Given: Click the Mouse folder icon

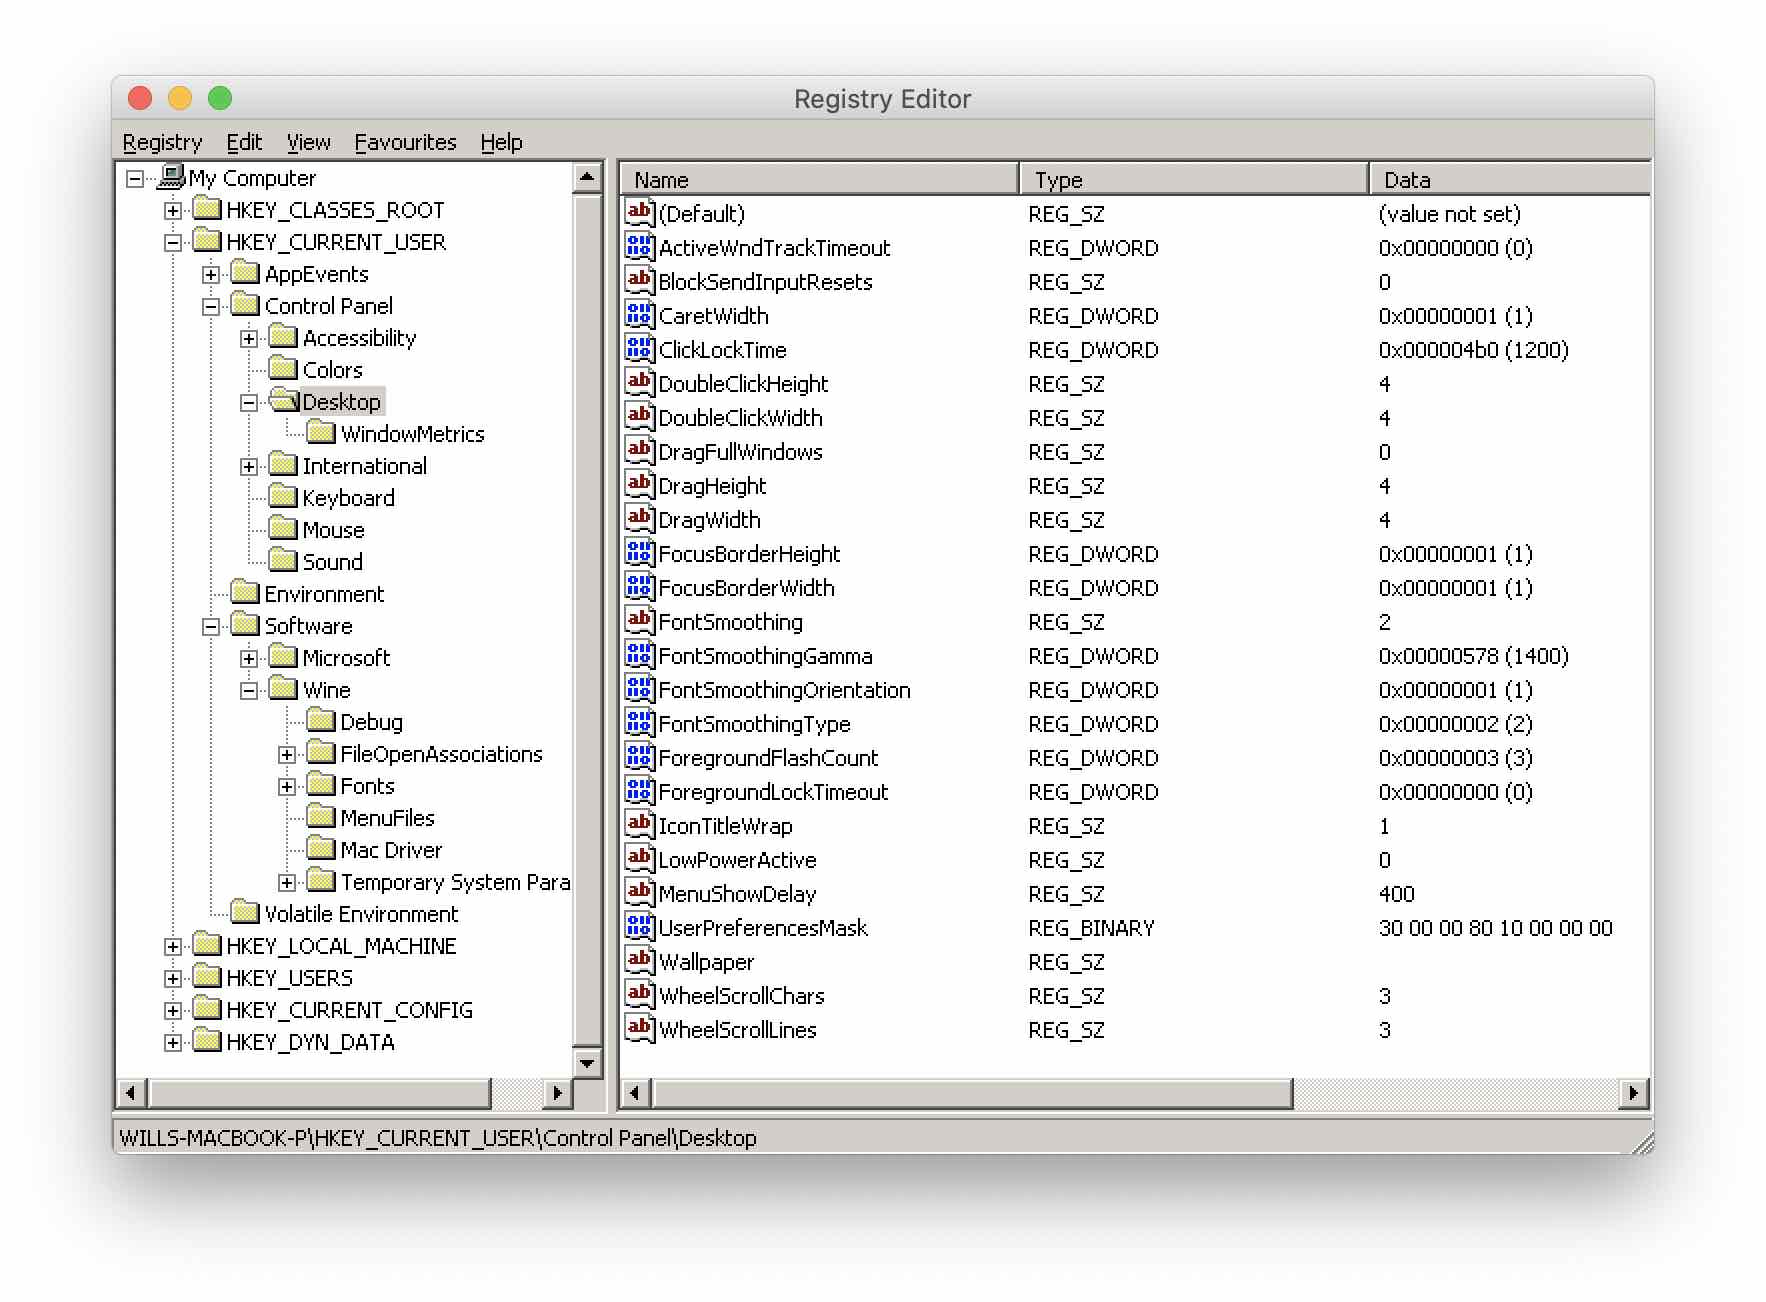Looking at the screenshot, I should 283,529.
